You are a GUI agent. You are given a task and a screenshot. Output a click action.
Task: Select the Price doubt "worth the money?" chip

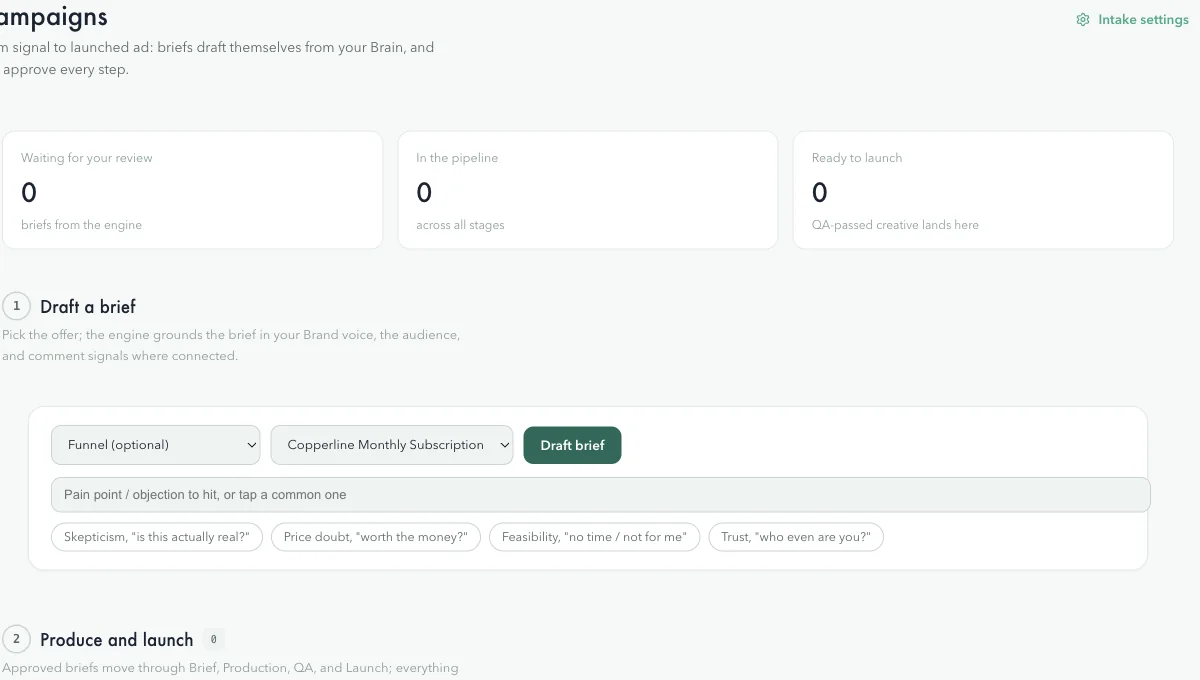(376, 537)
